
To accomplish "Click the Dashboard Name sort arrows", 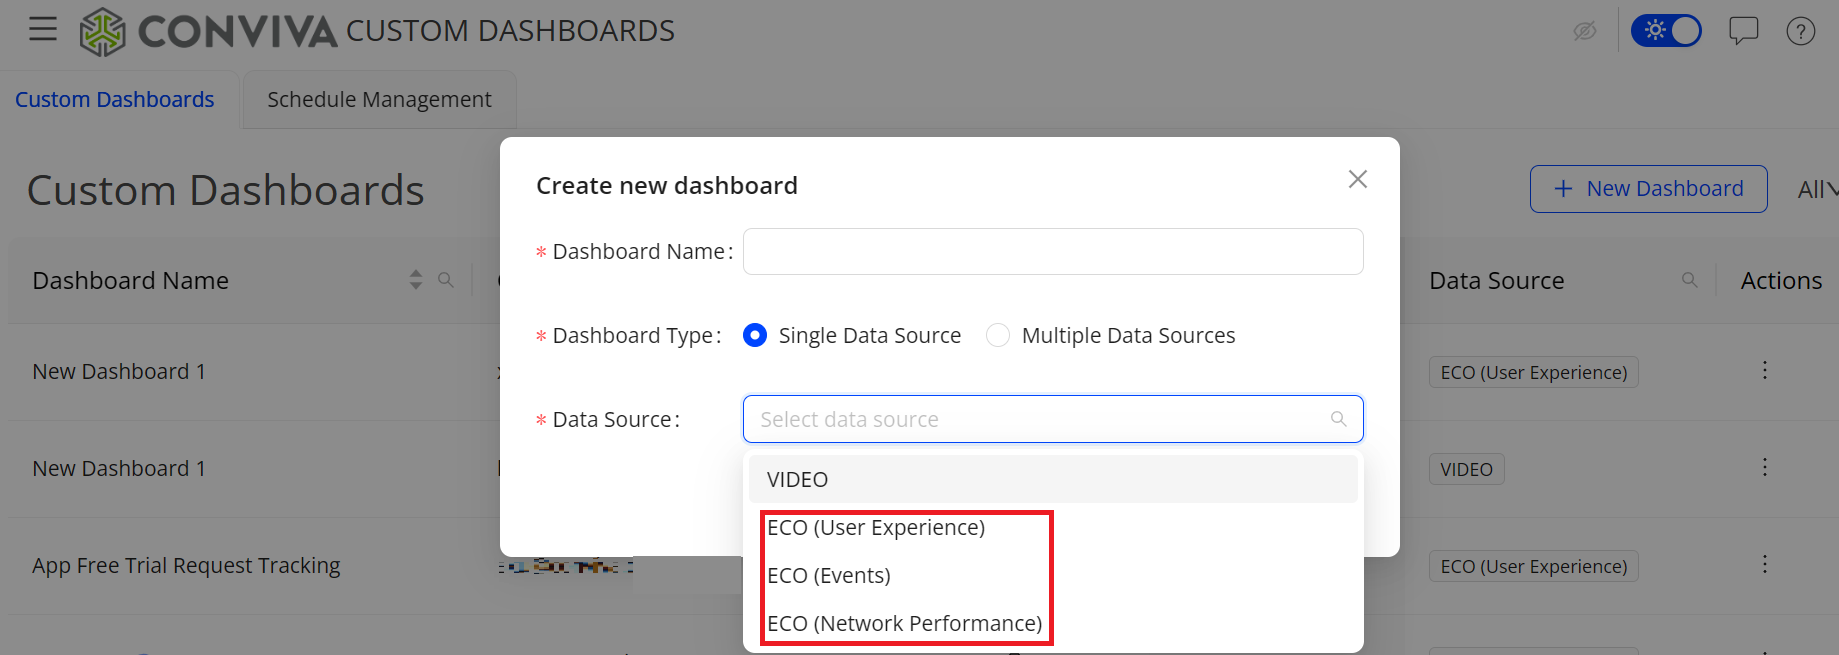I will coord(416,280).
